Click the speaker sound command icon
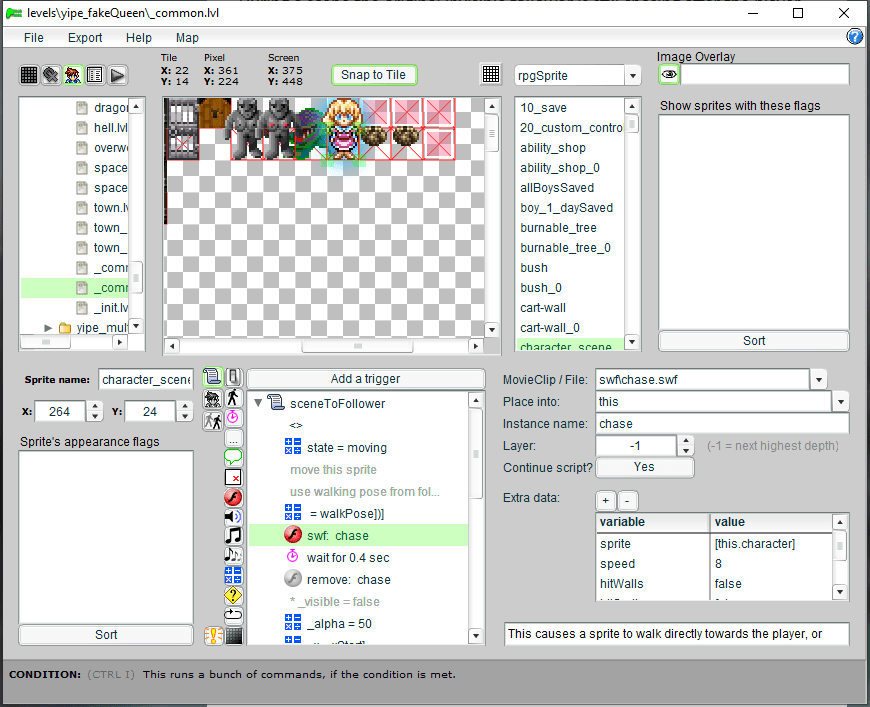The width and height of the screenshot is (870, 707). tap(233, 516)
